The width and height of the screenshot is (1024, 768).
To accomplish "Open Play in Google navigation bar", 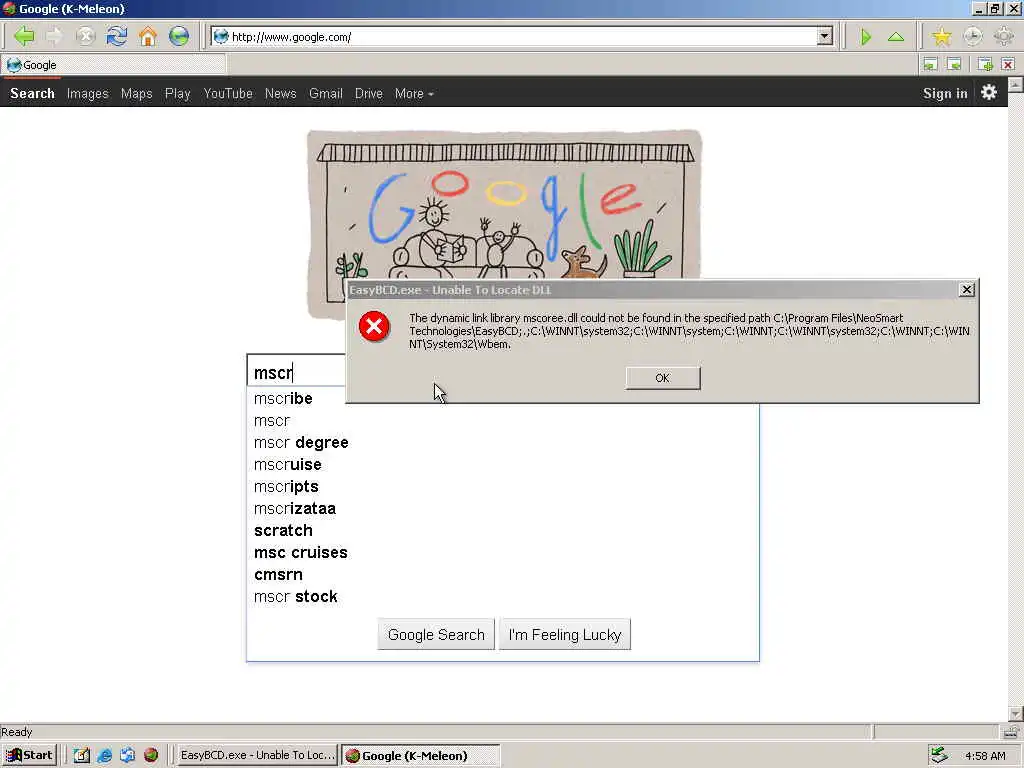I will pos(178,93).
